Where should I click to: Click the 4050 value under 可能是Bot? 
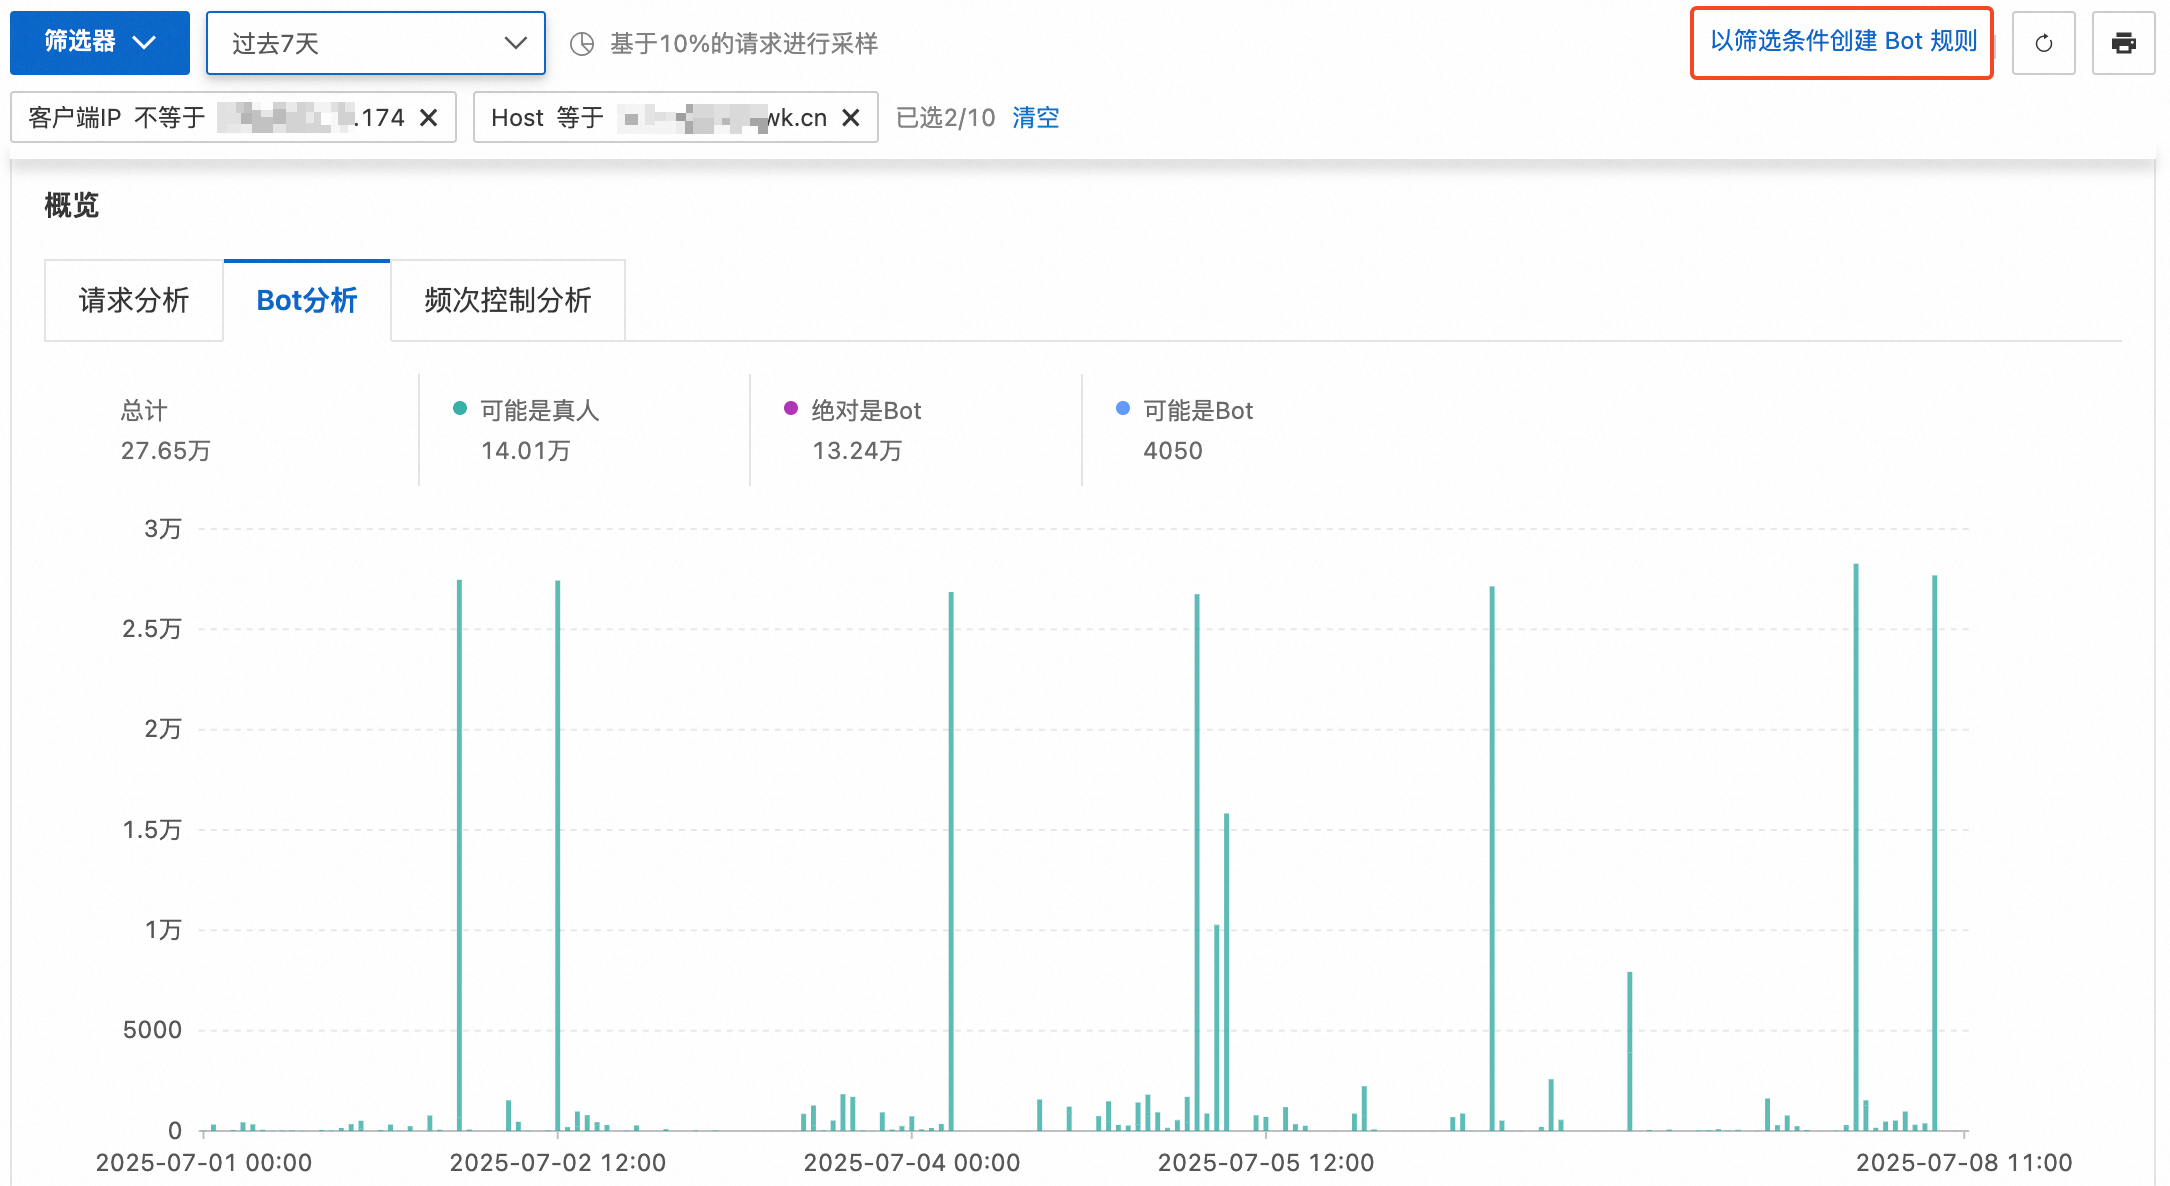(1173, 451)
